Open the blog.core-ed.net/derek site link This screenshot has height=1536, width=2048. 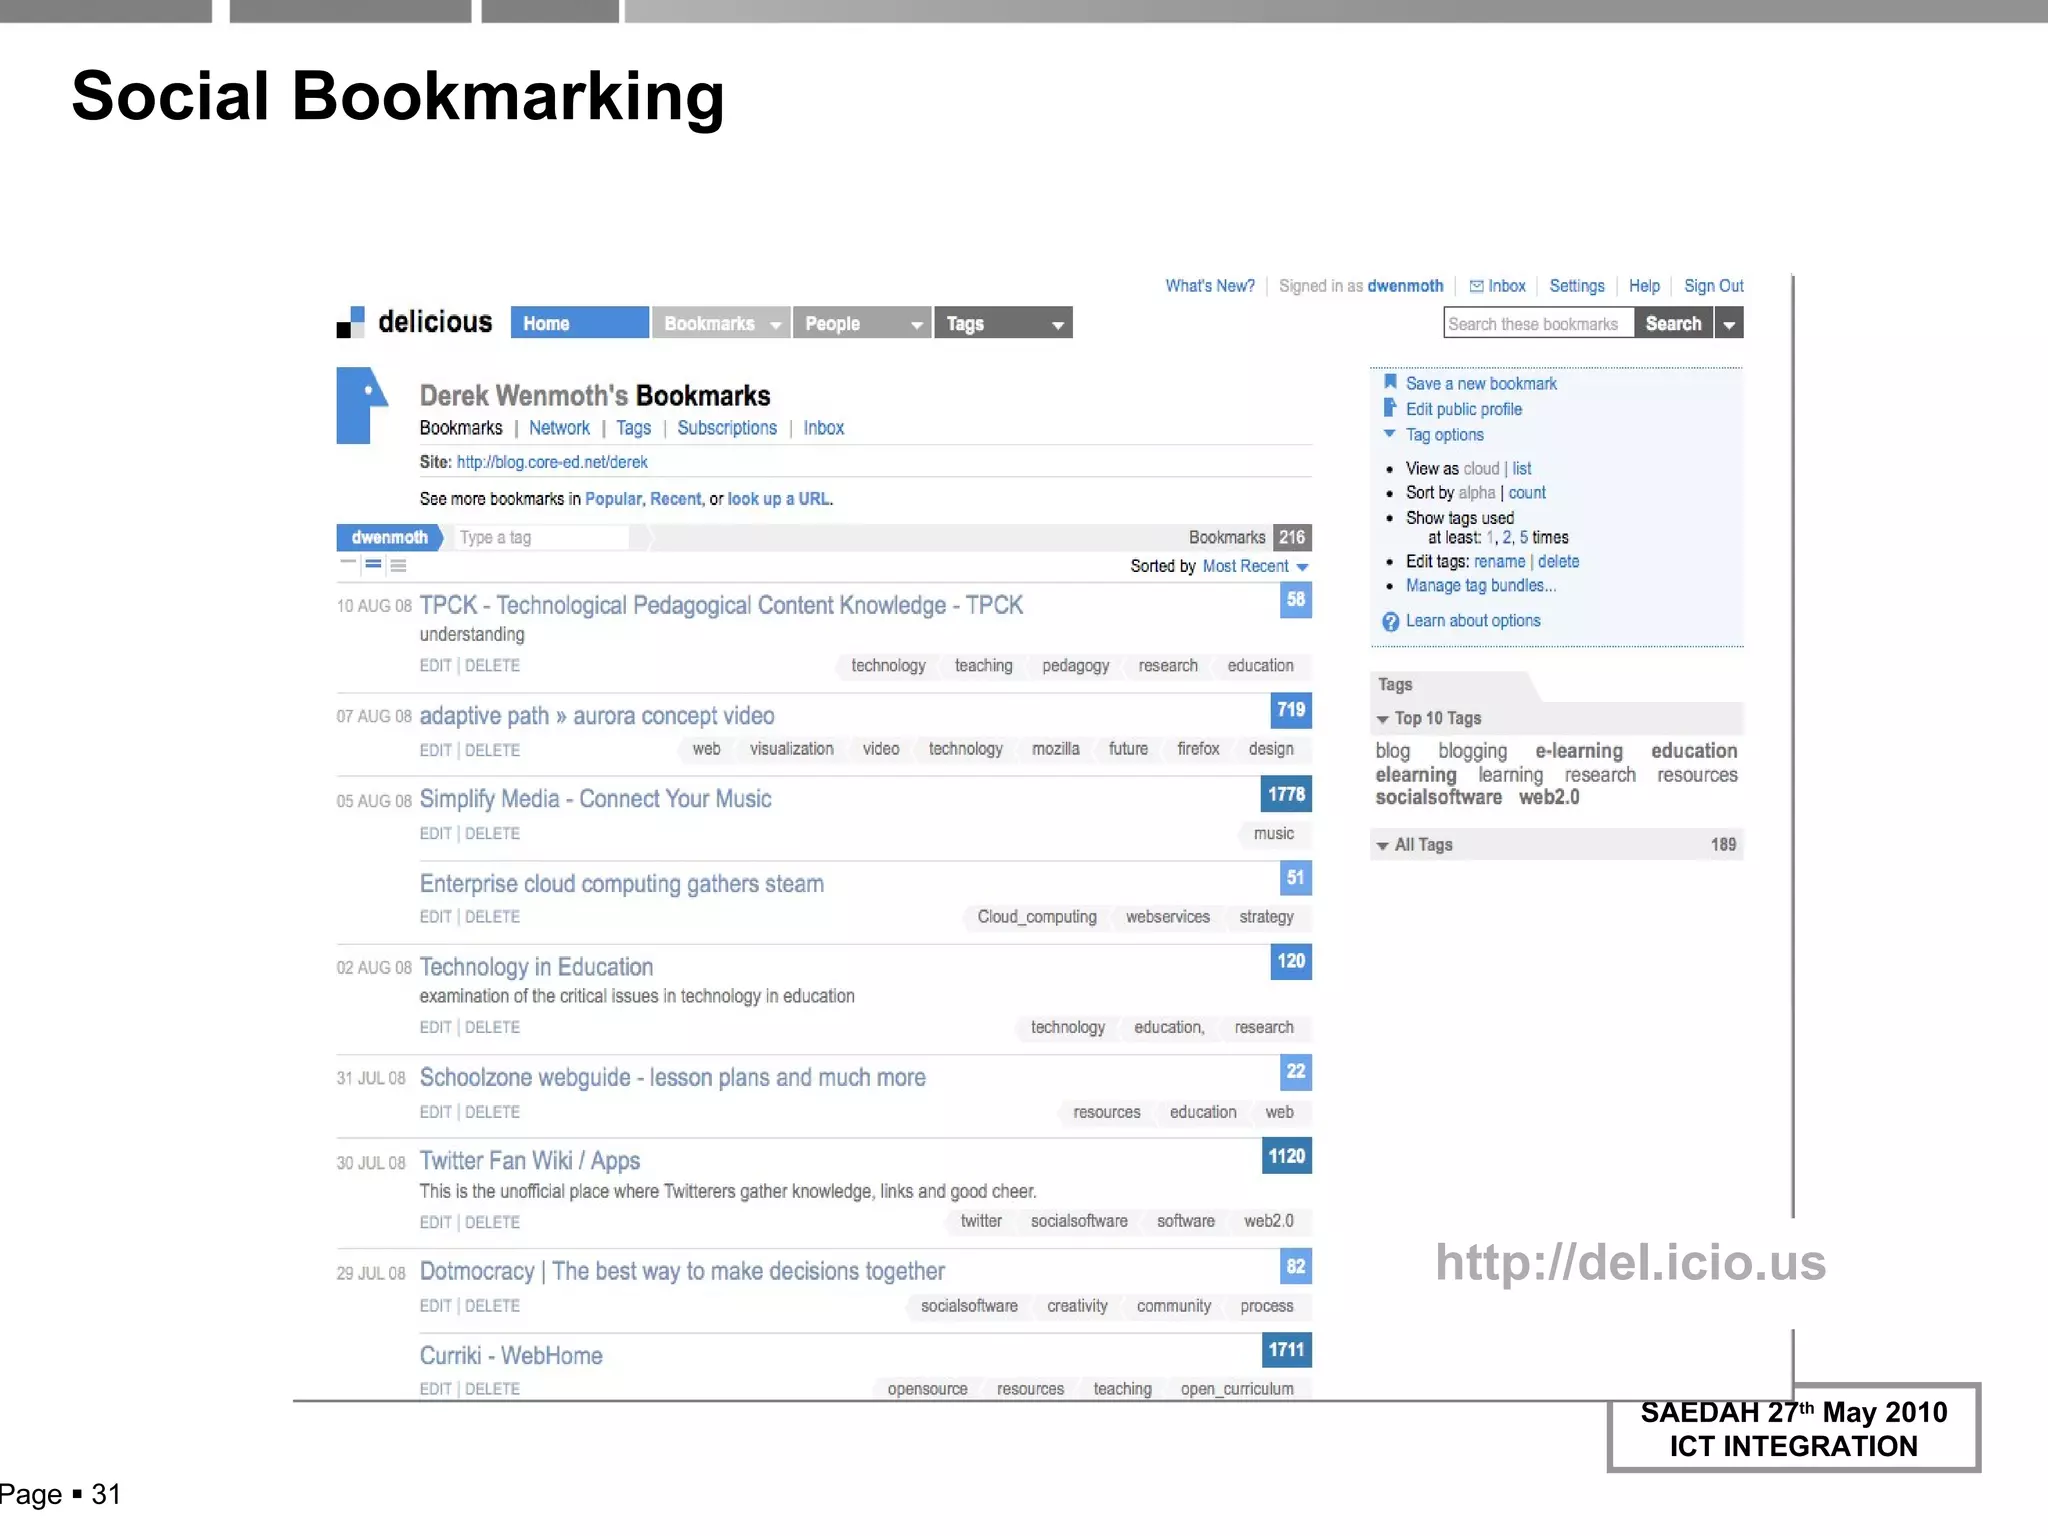coord(552,462)
